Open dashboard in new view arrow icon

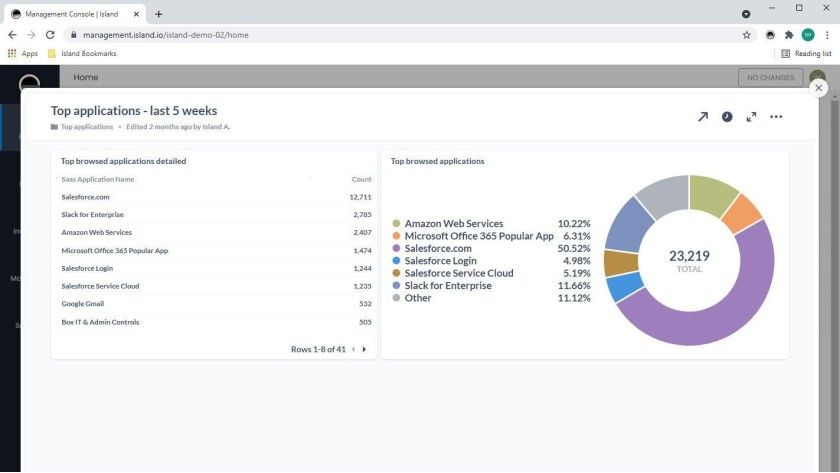703,117
